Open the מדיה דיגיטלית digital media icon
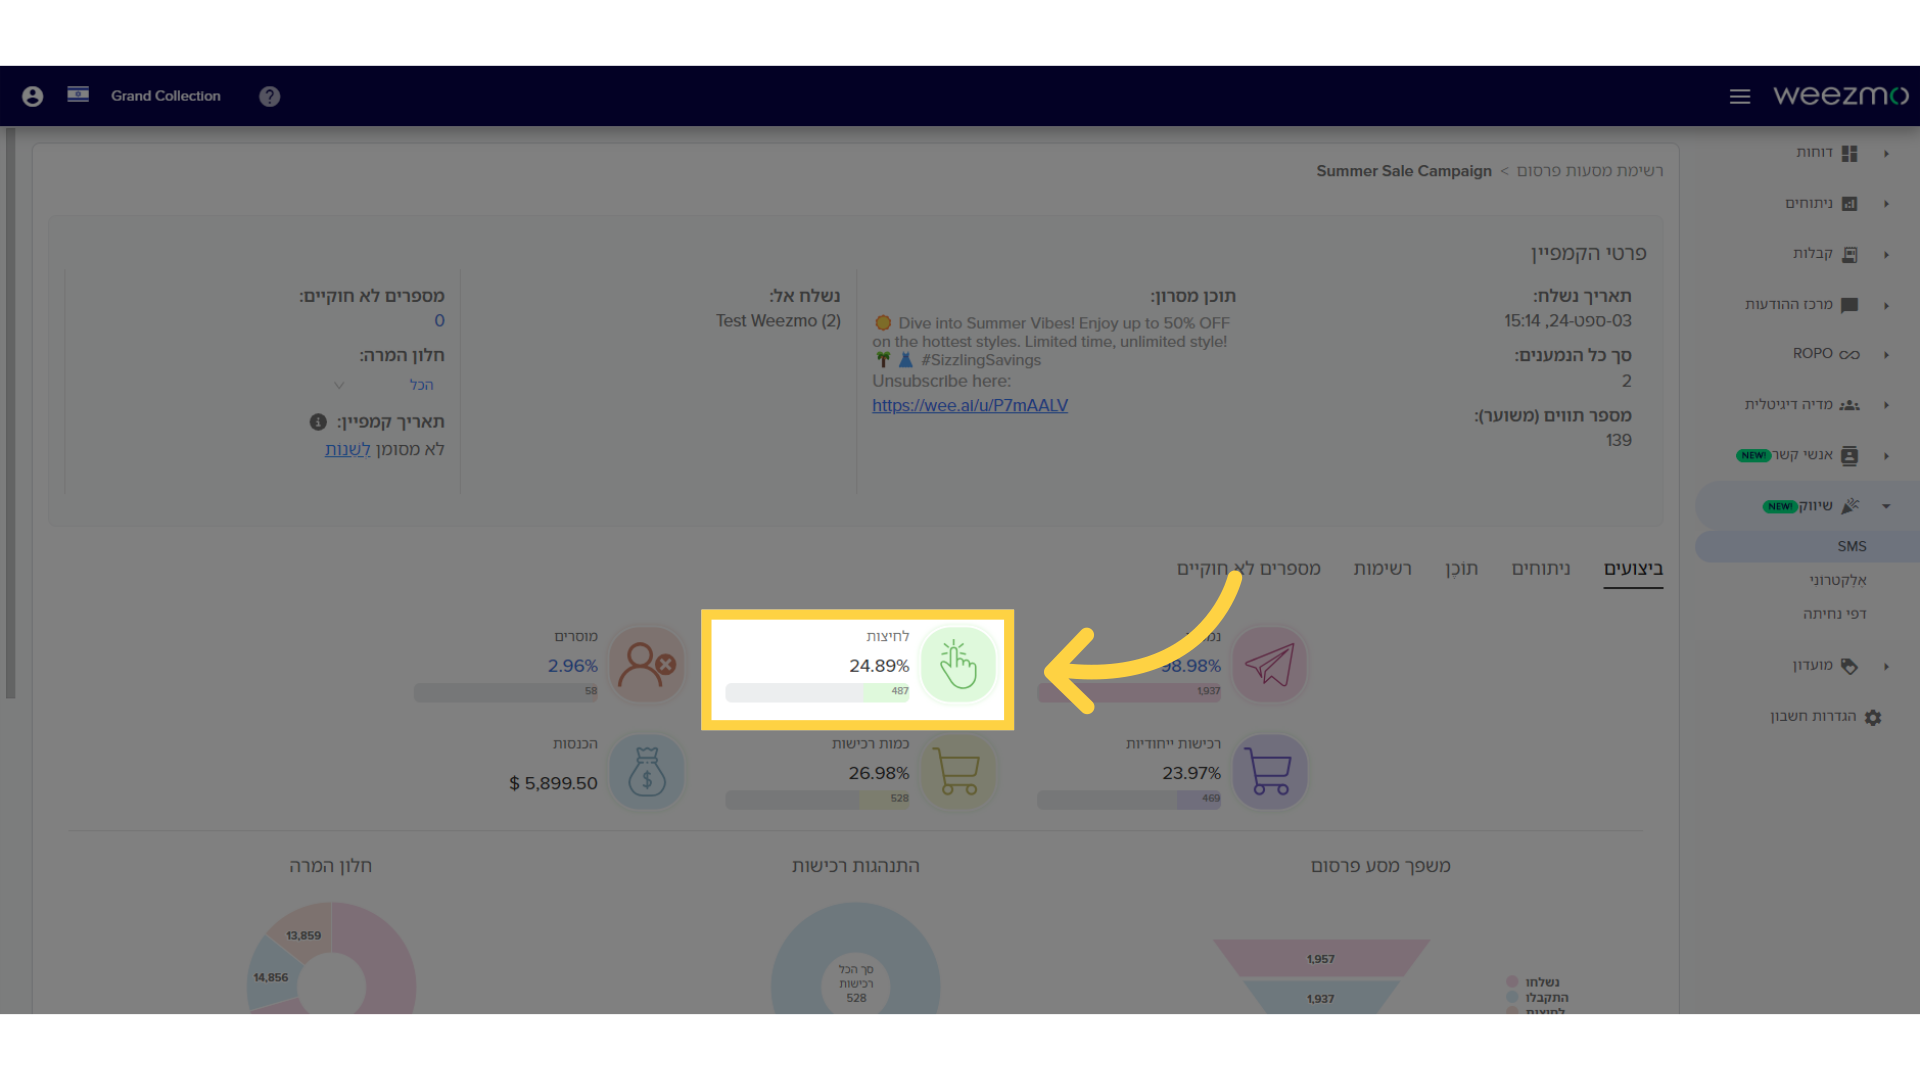The width and height of the screenshot is (1920, 1080). click(1850, 405)
